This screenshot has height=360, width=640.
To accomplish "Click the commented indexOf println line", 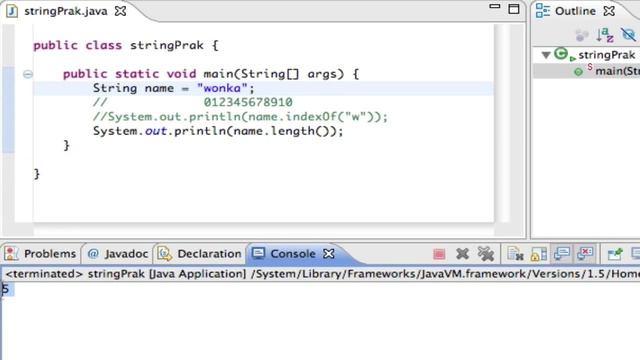I will [240, 117].
